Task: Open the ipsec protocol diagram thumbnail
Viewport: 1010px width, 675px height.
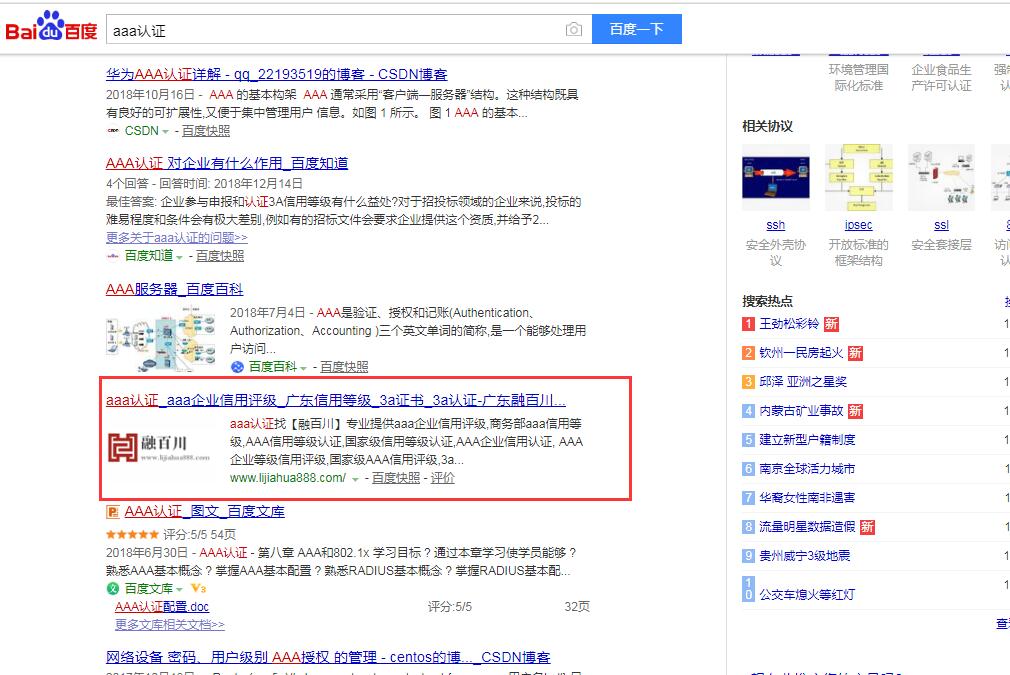Action: pyautogui.click(x=858, y=177)
